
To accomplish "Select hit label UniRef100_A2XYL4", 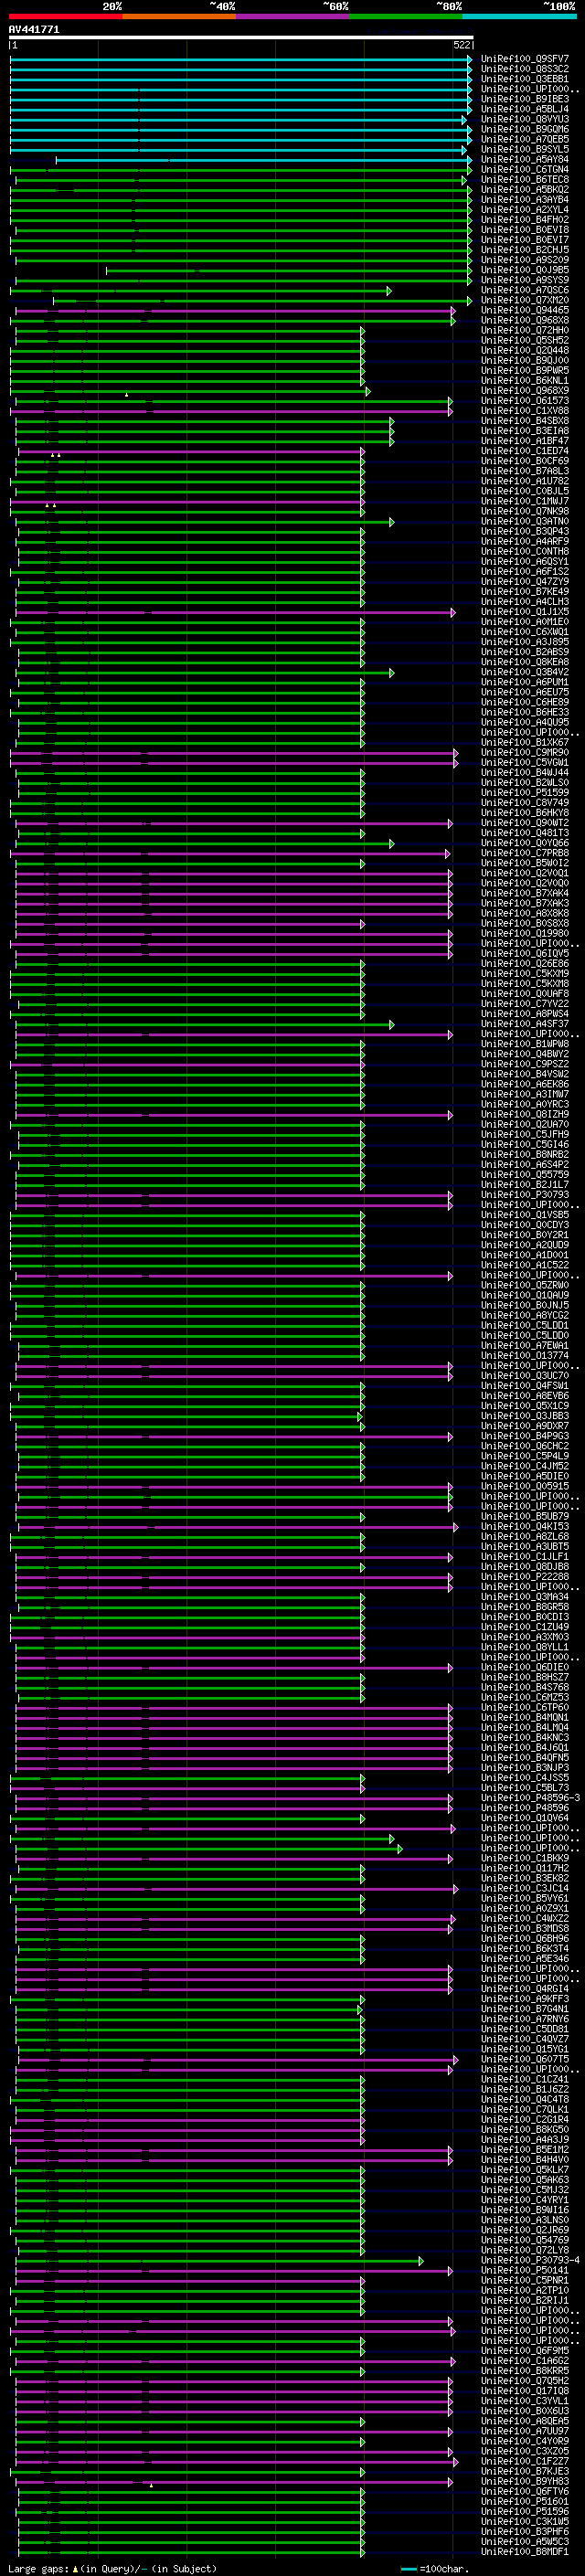I will pos(525,210).
